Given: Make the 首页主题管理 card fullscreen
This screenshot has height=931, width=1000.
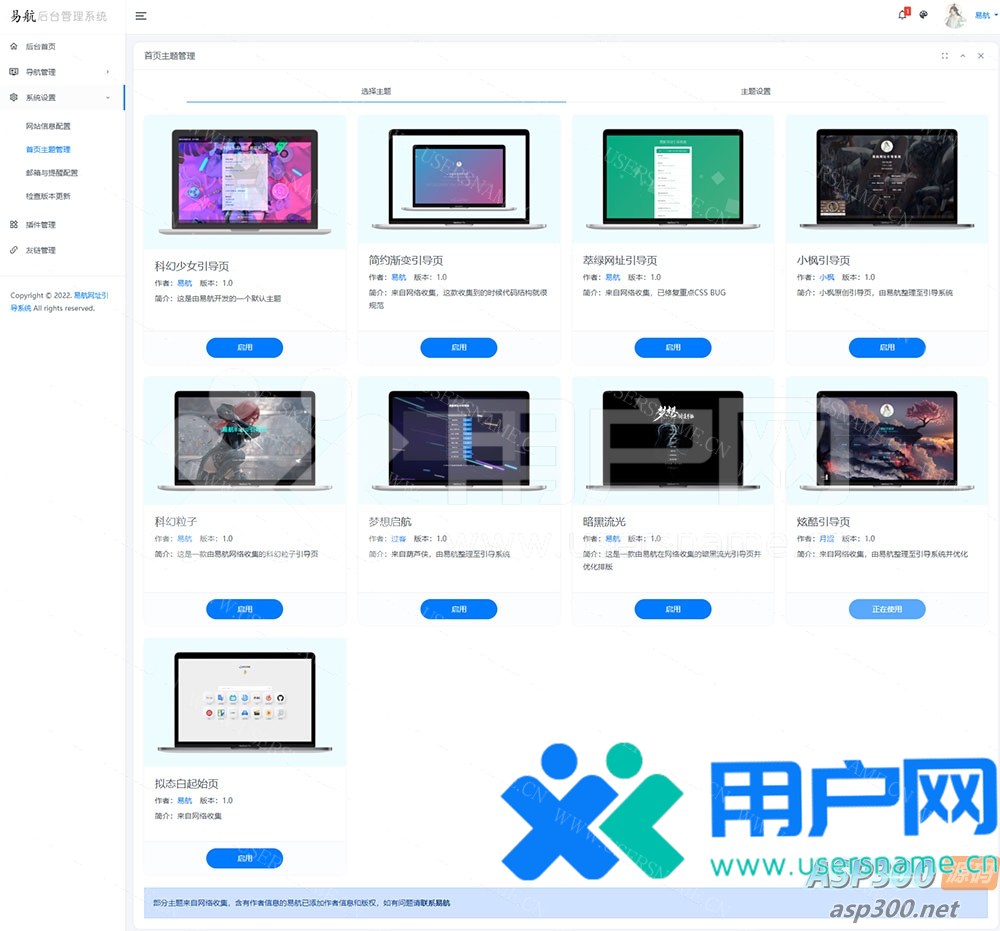Looking at the screenshot, I should pyautogui.click(x=945, y=56).
